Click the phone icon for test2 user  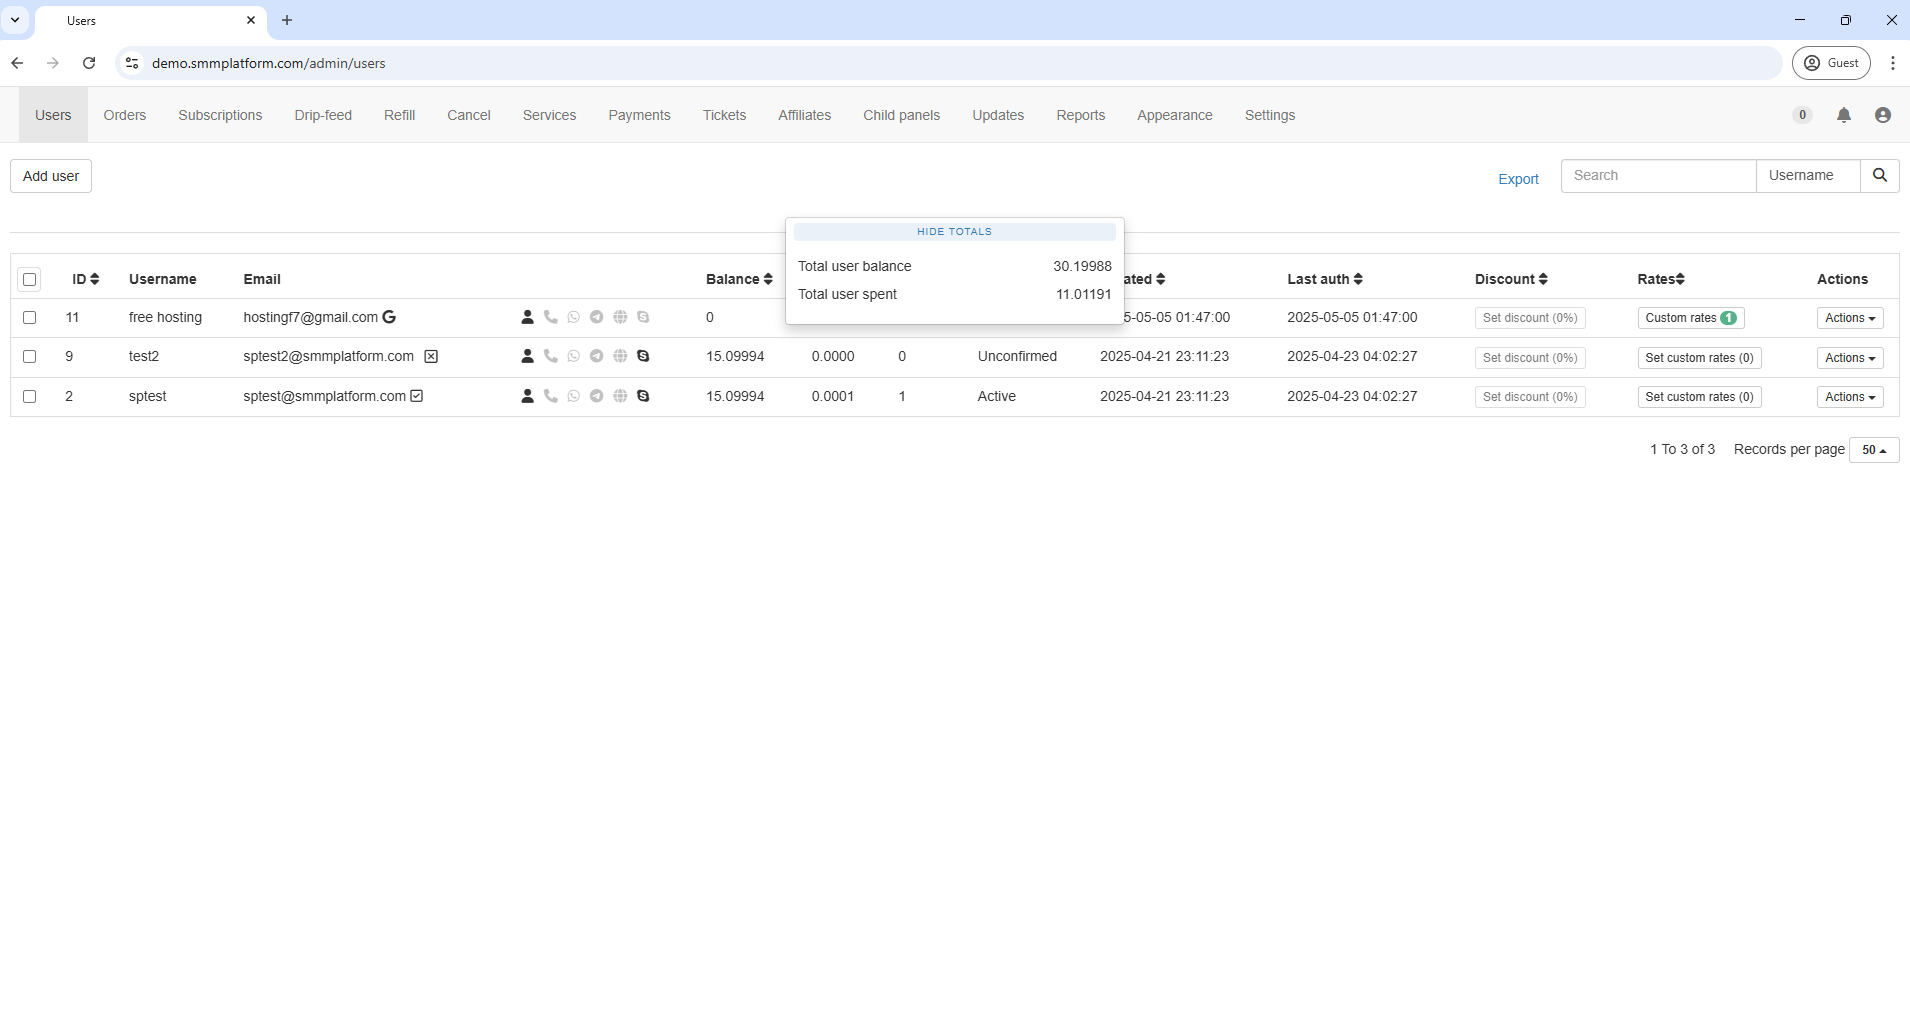pos(550,356)
